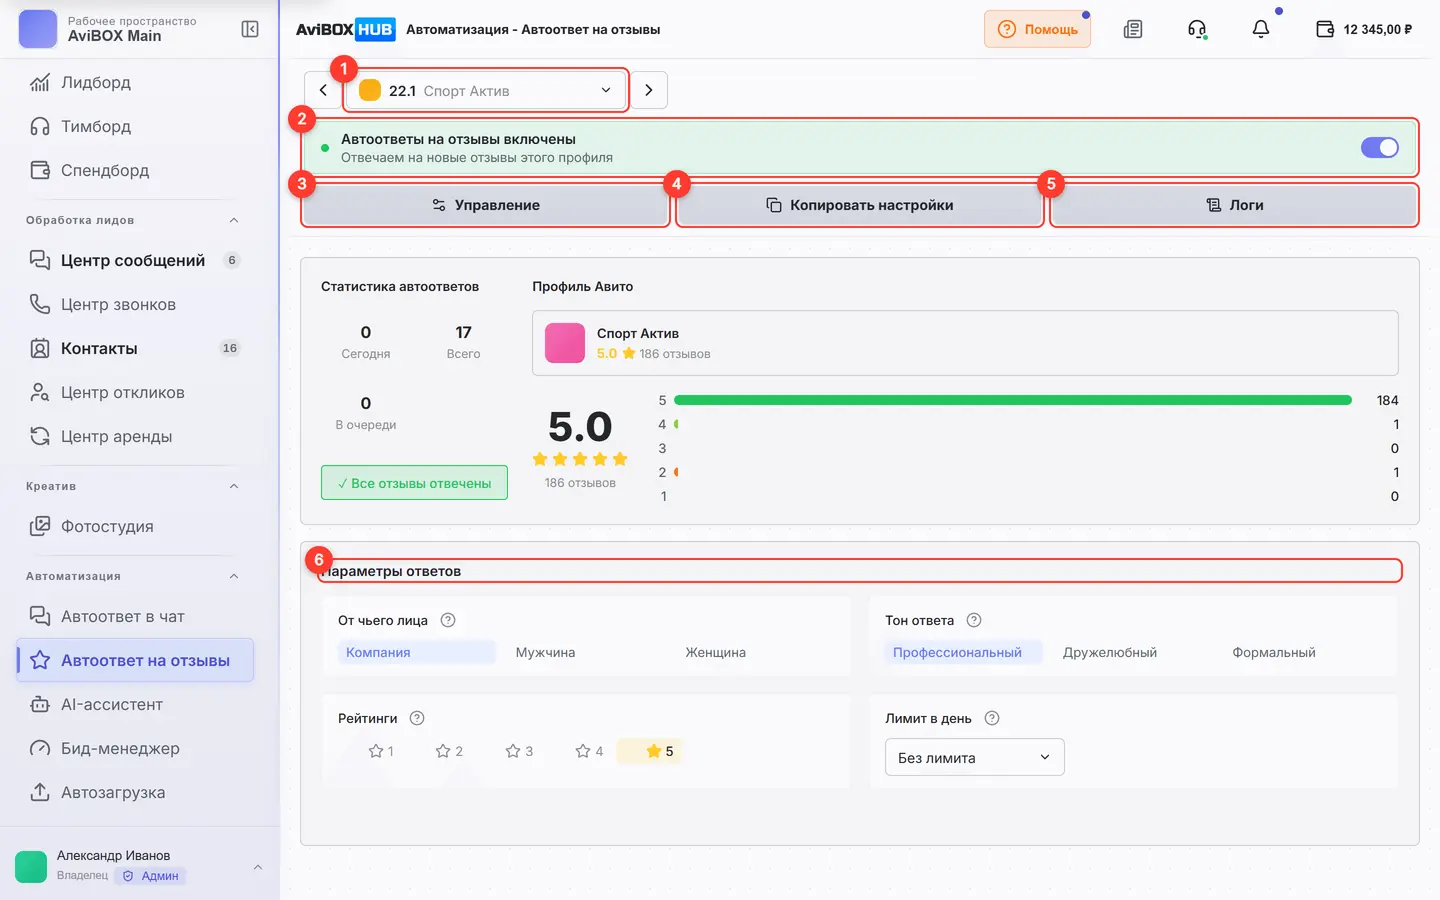Toggle the 1-star rating option
The image size is (1440, 900).
click(x=381, y=751)
